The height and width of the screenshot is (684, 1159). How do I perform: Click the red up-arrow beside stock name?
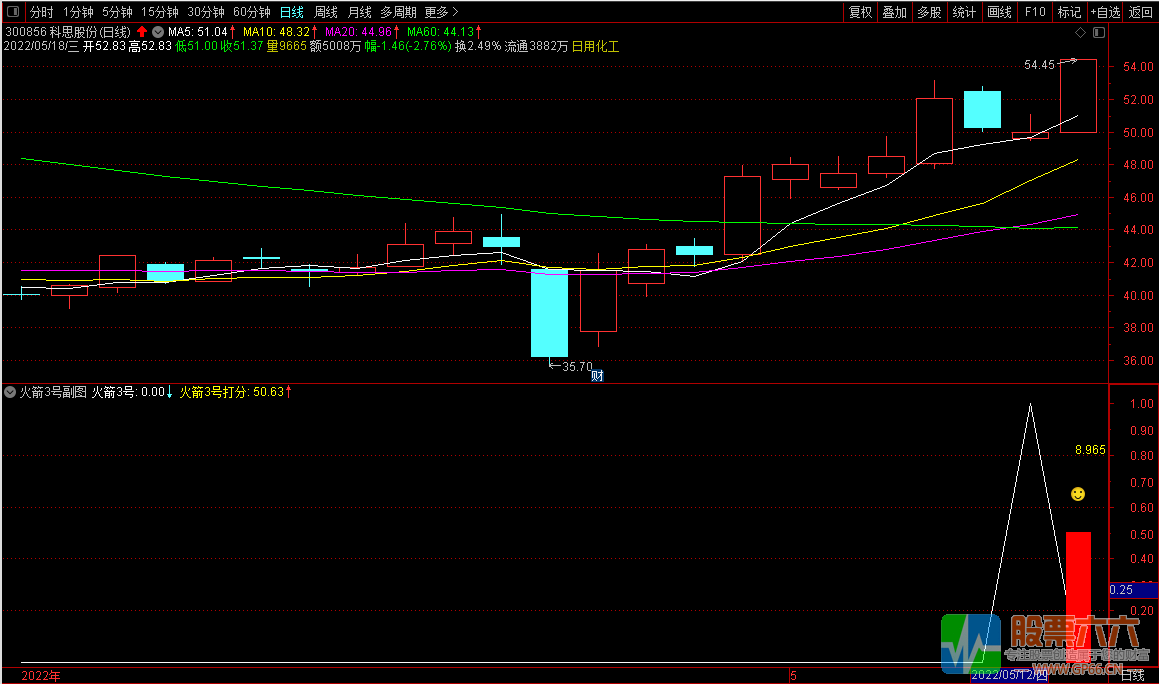tap(142, 32)
